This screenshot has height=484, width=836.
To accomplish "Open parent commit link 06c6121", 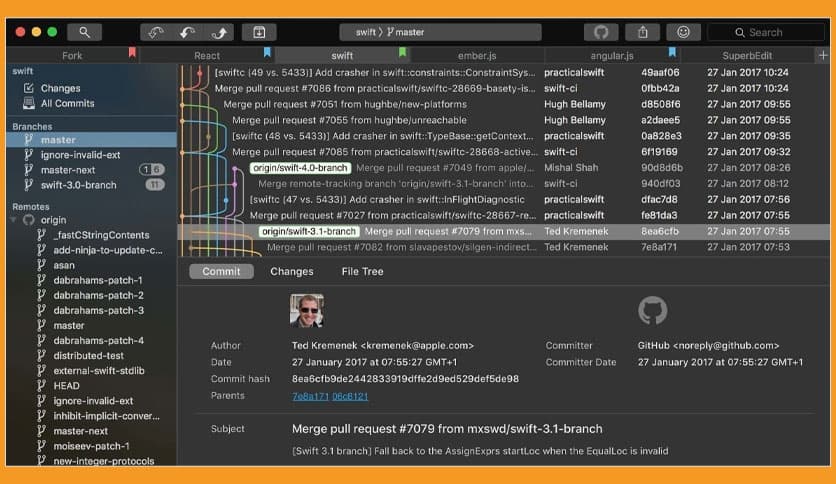I will click(x=350, y=396).
